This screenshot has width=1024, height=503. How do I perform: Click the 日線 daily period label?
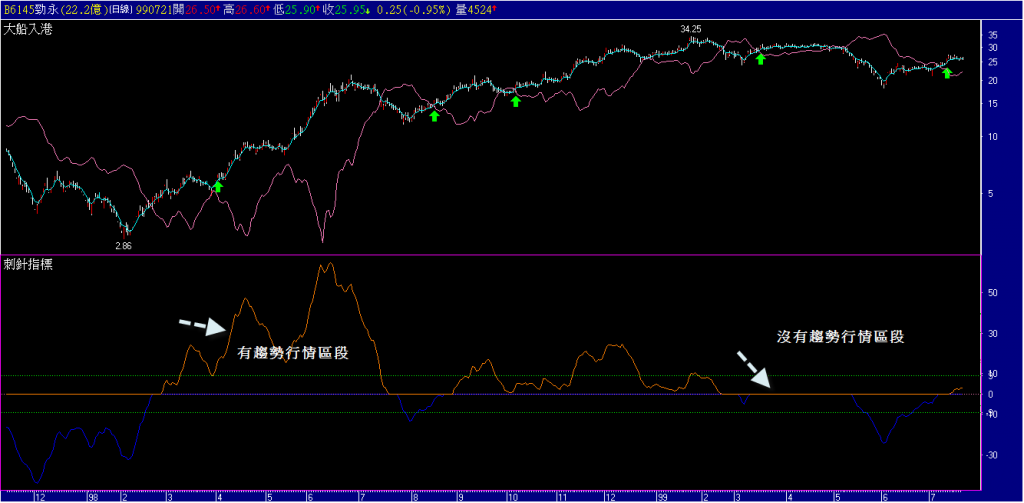click(x=119, y=8)
